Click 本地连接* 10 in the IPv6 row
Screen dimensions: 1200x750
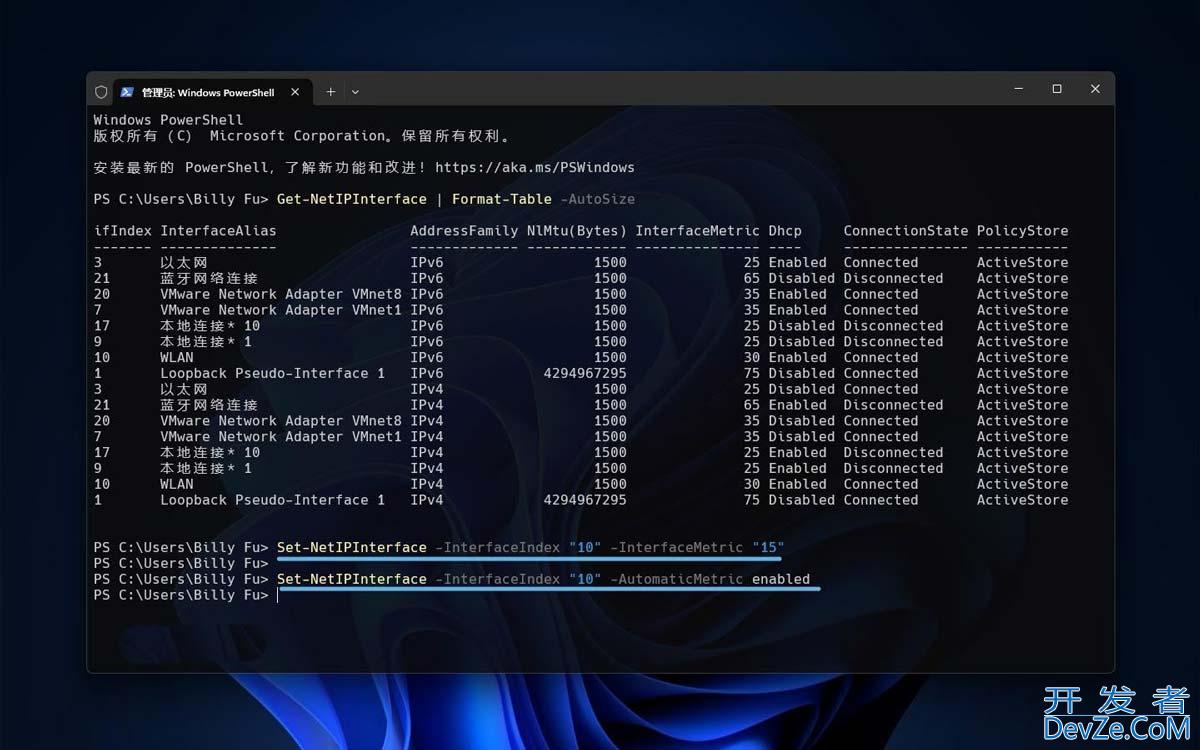[x=210, y=326]
